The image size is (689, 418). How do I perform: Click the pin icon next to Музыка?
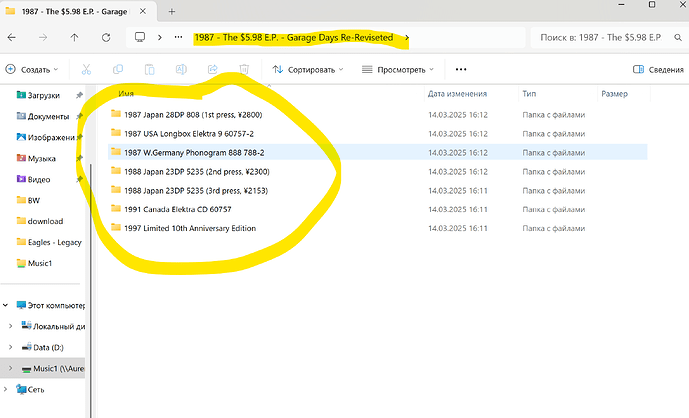80,159
